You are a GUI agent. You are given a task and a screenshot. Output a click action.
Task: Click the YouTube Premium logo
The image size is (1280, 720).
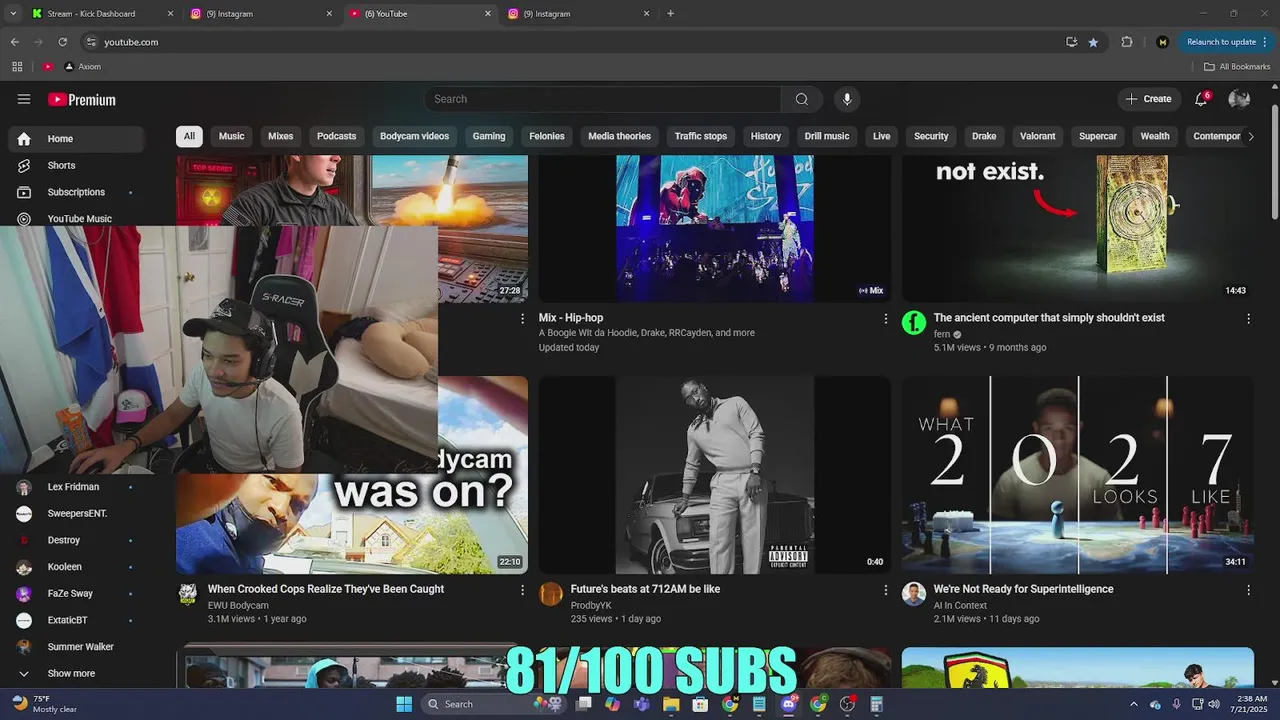[82, 100]
